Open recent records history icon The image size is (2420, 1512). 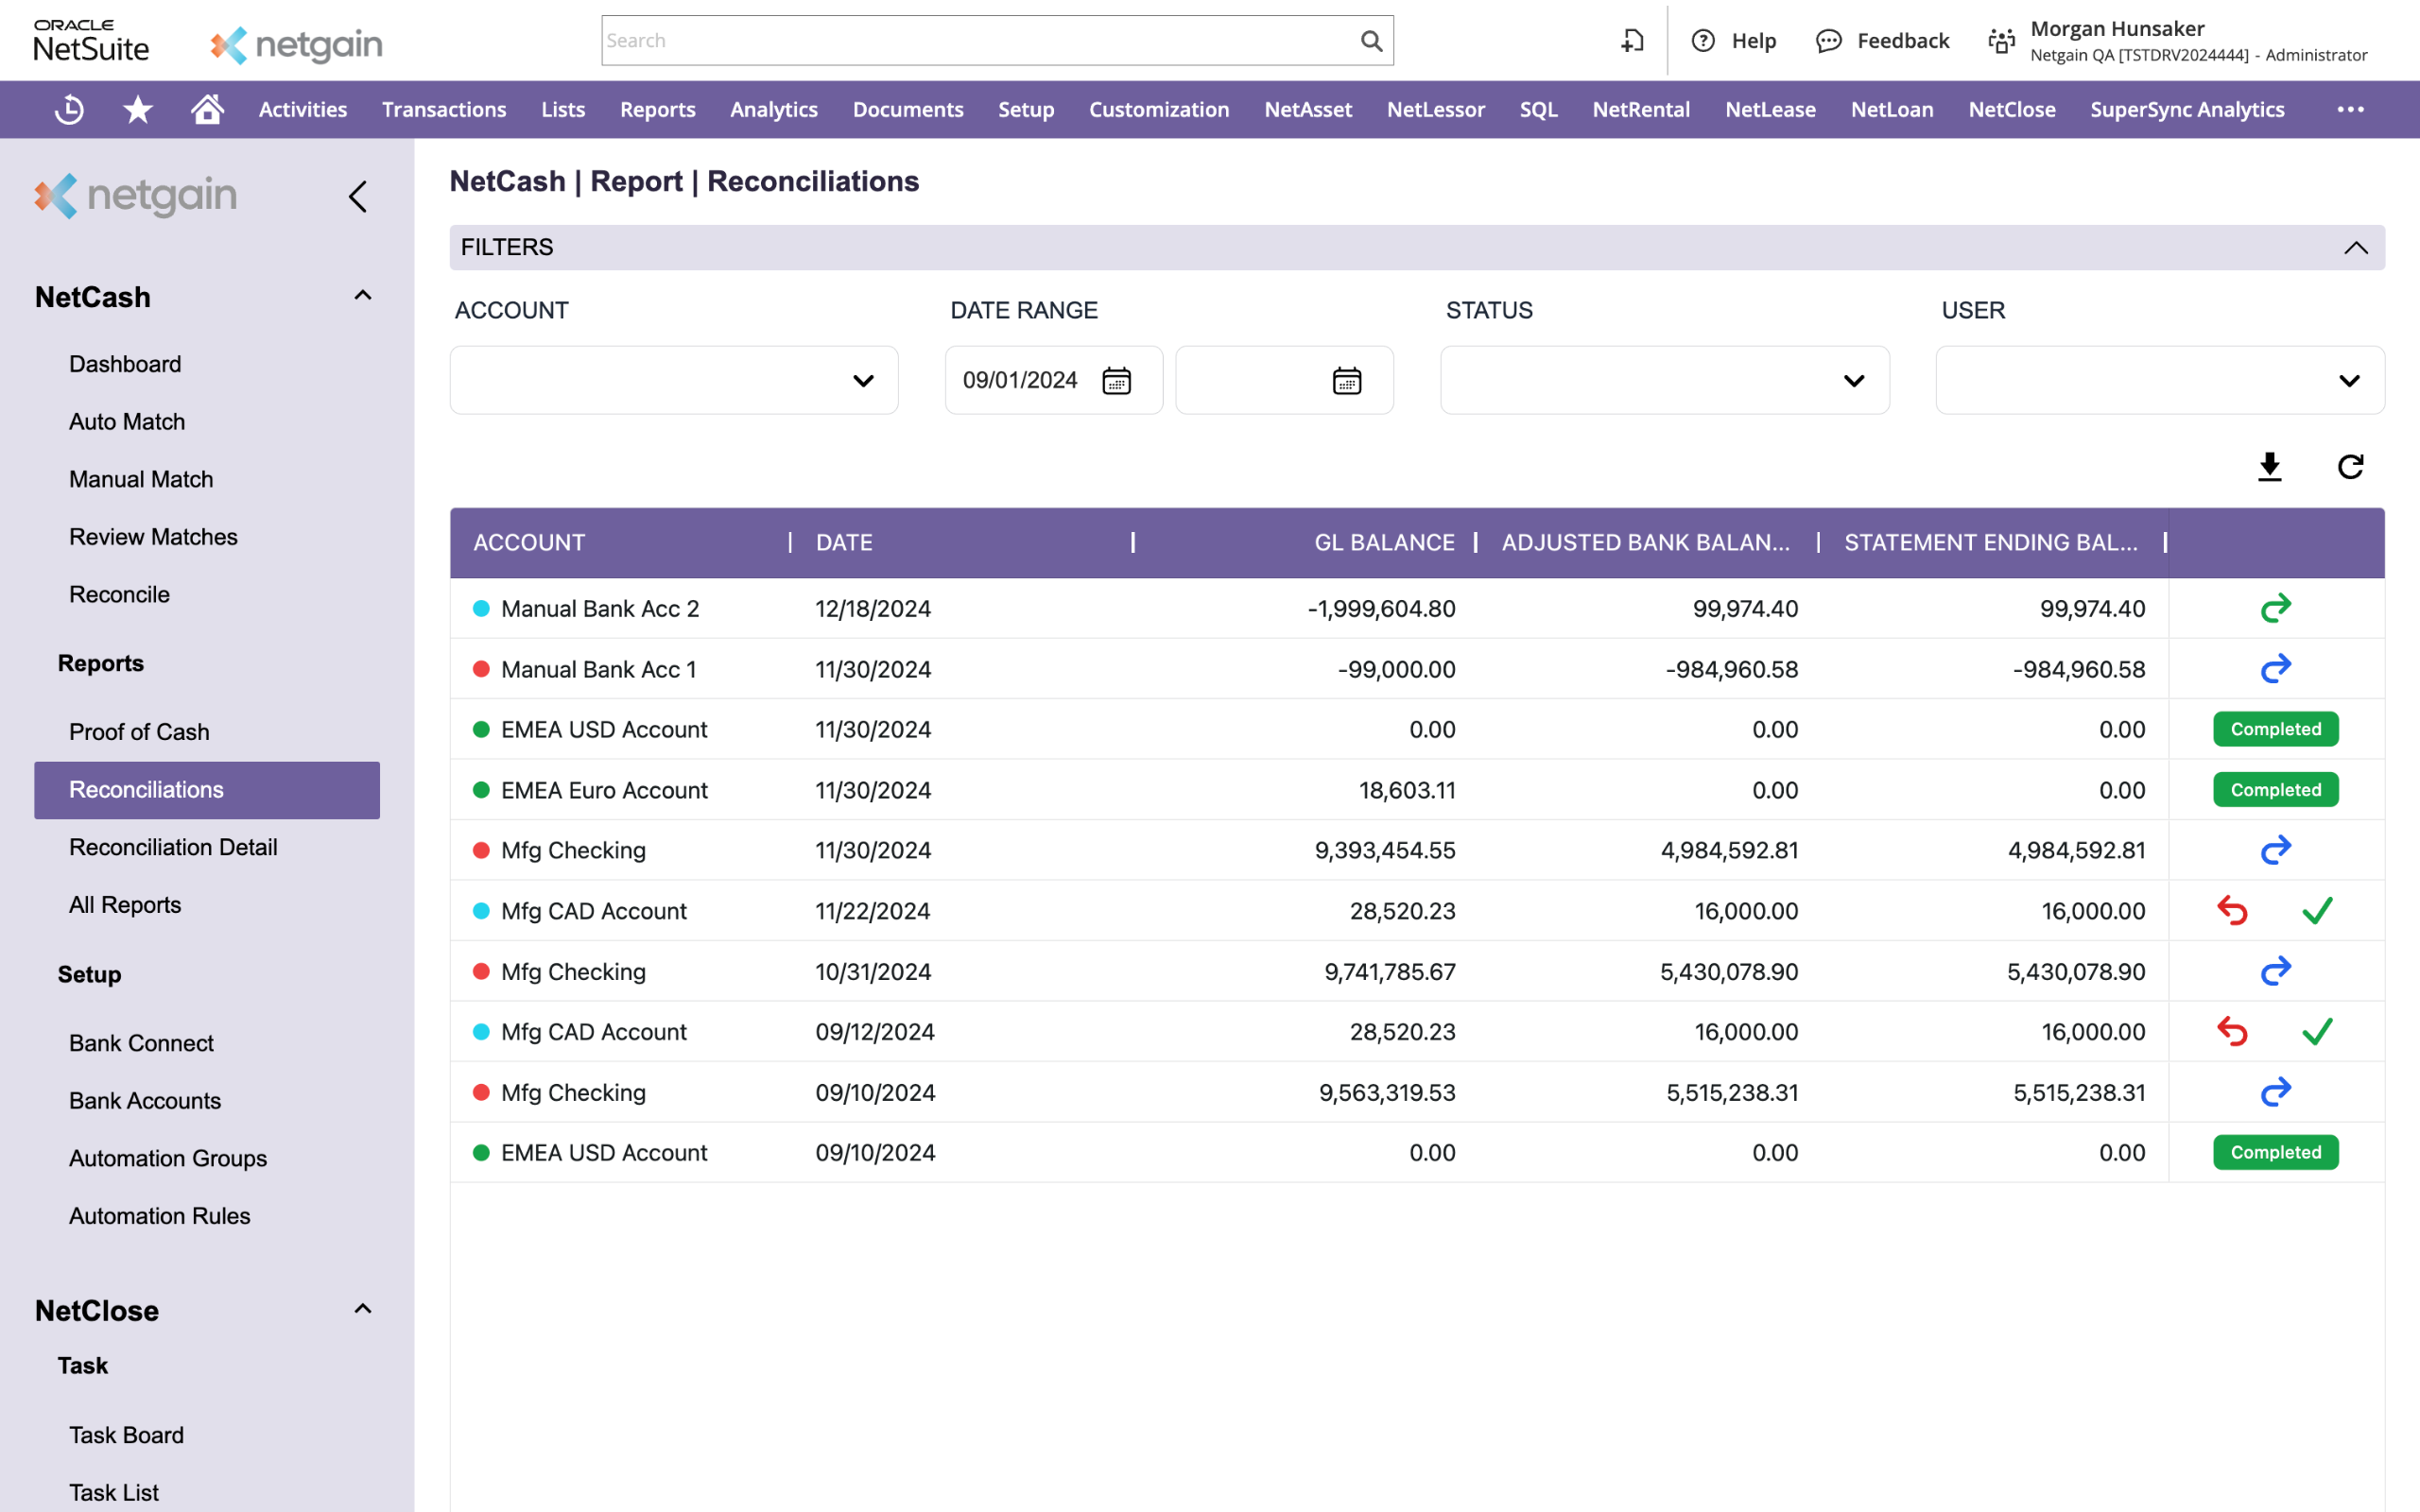click(x=69, y=109)
